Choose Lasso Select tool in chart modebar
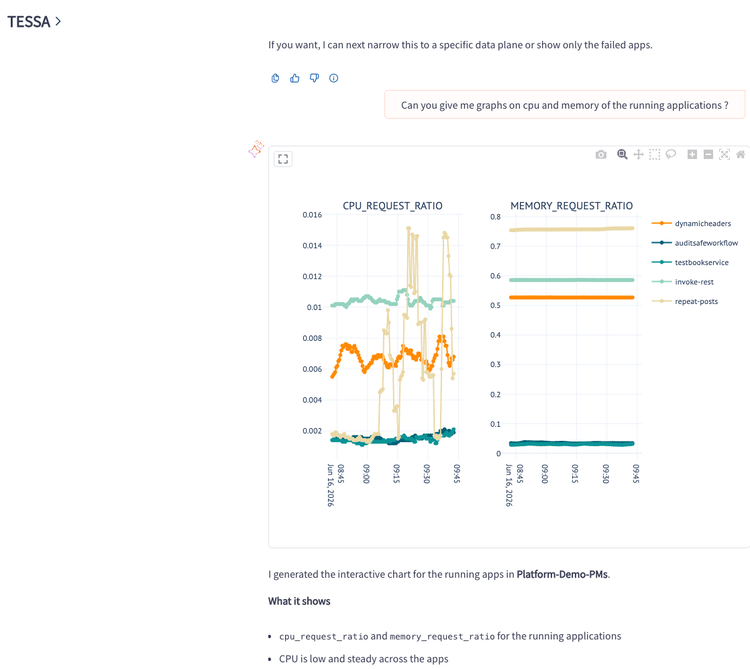750x669 pixels. click(671, 154)
